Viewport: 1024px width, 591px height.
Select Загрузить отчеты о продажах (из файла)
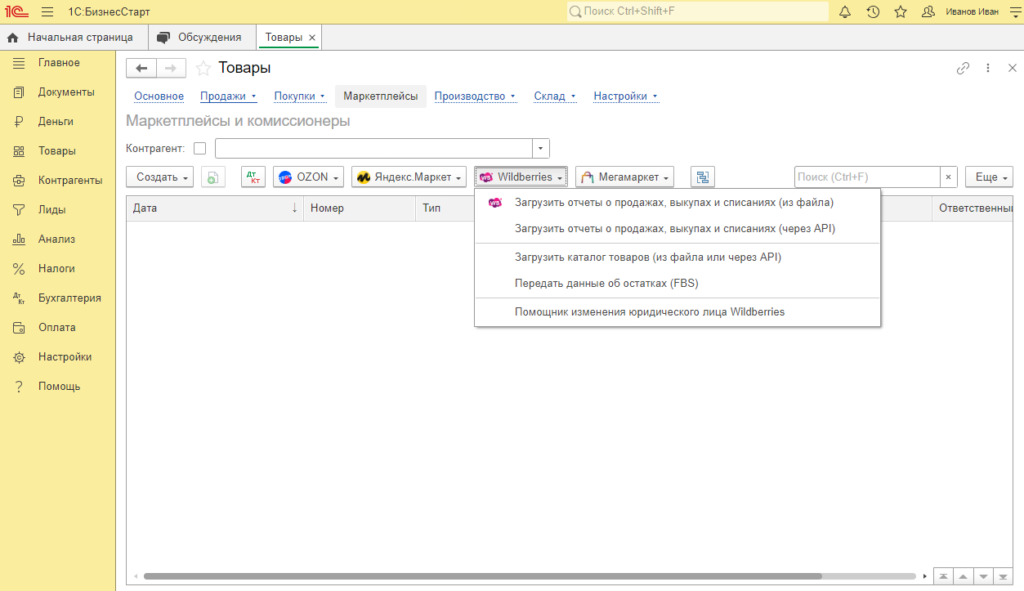[677, 202]
